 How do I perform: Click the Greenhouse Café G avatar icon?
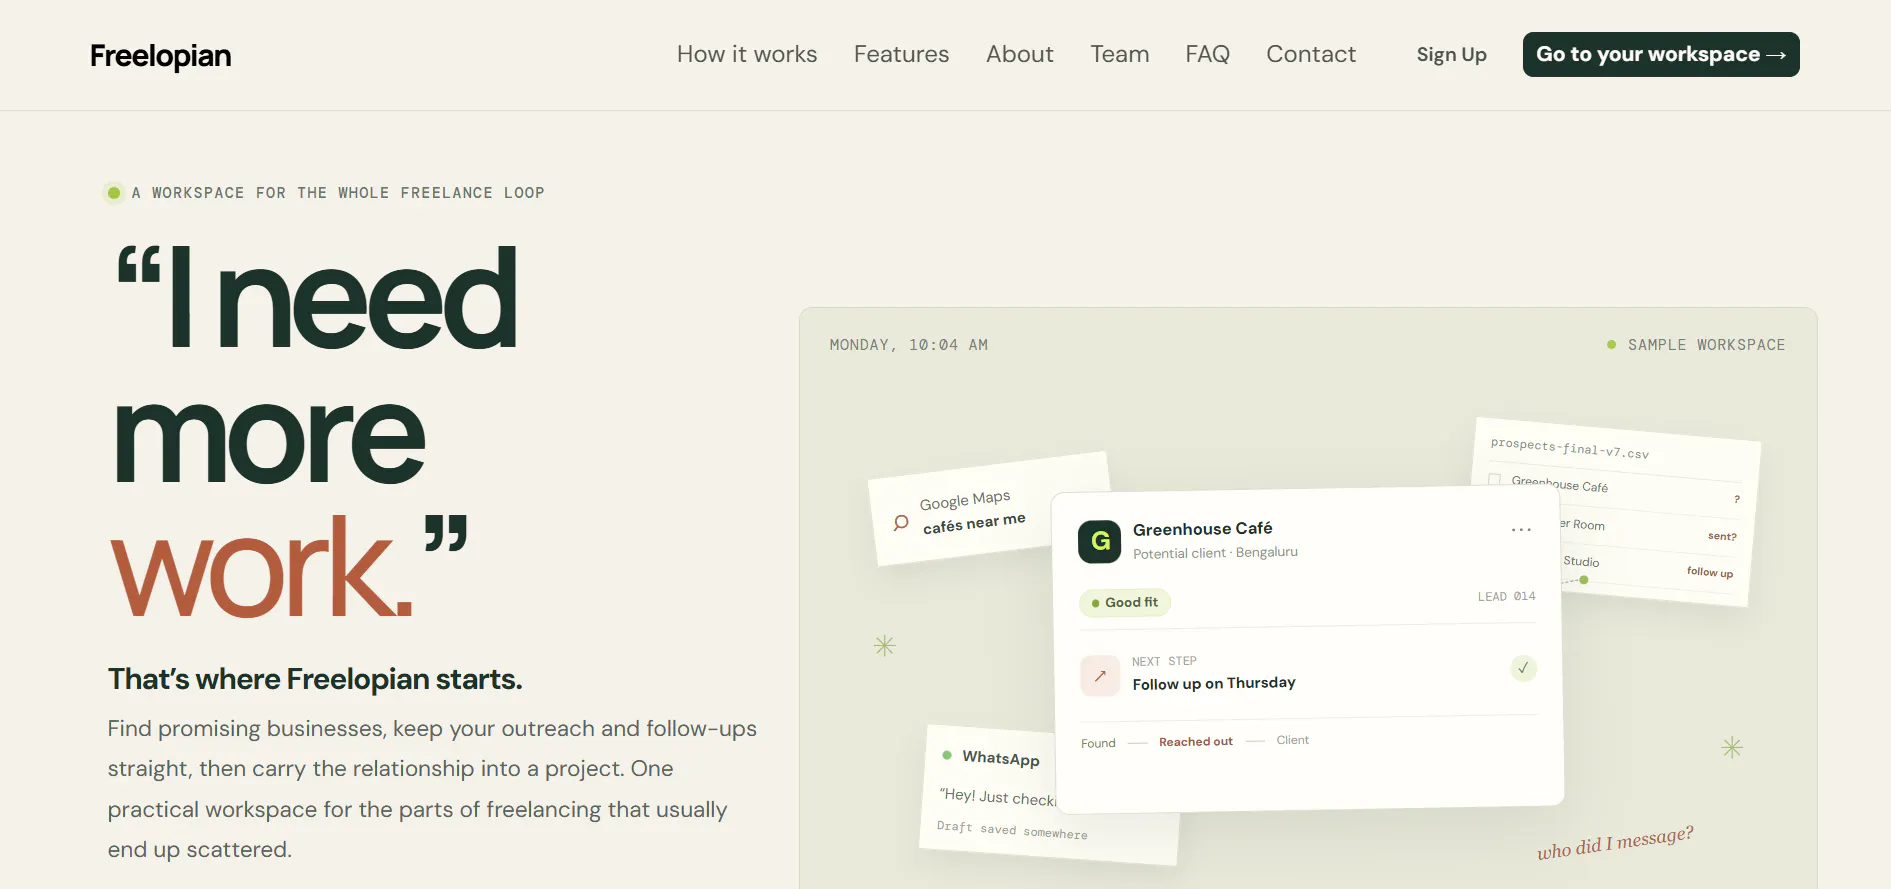point(1100,541)
